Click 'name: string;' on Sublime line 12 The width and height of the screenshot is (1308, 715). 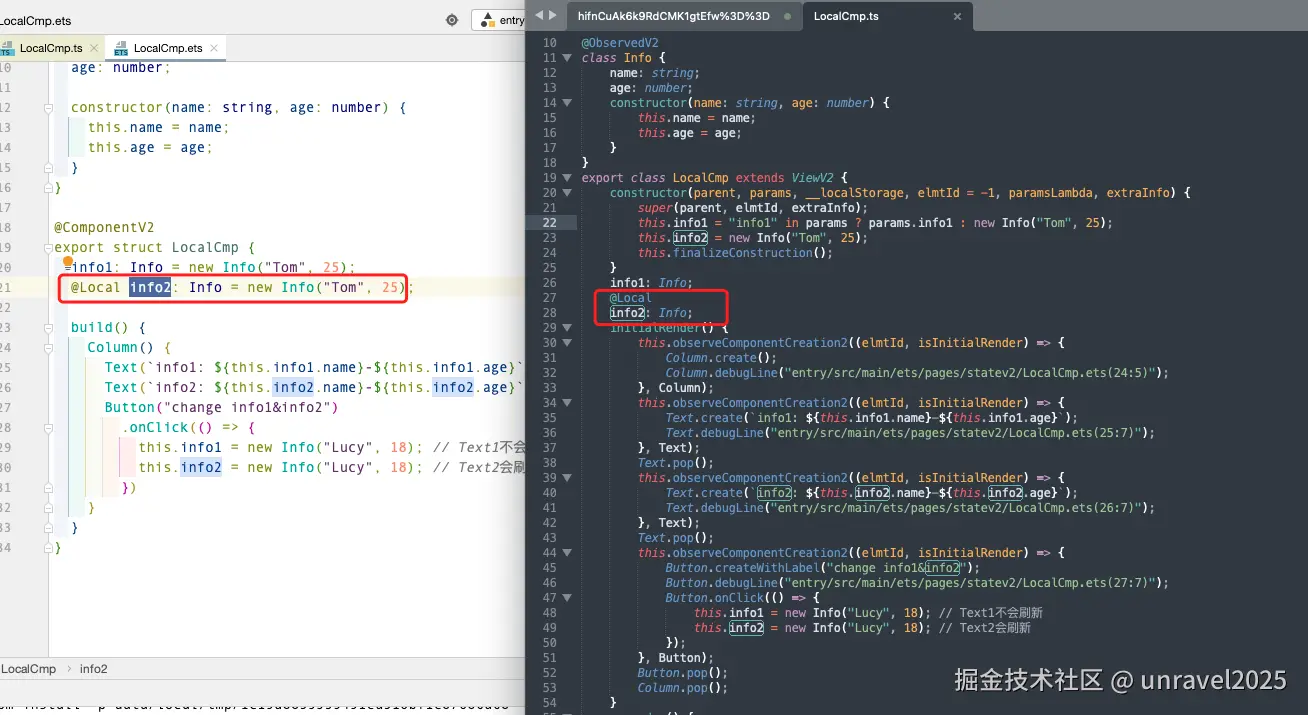(x=655, y=73)
